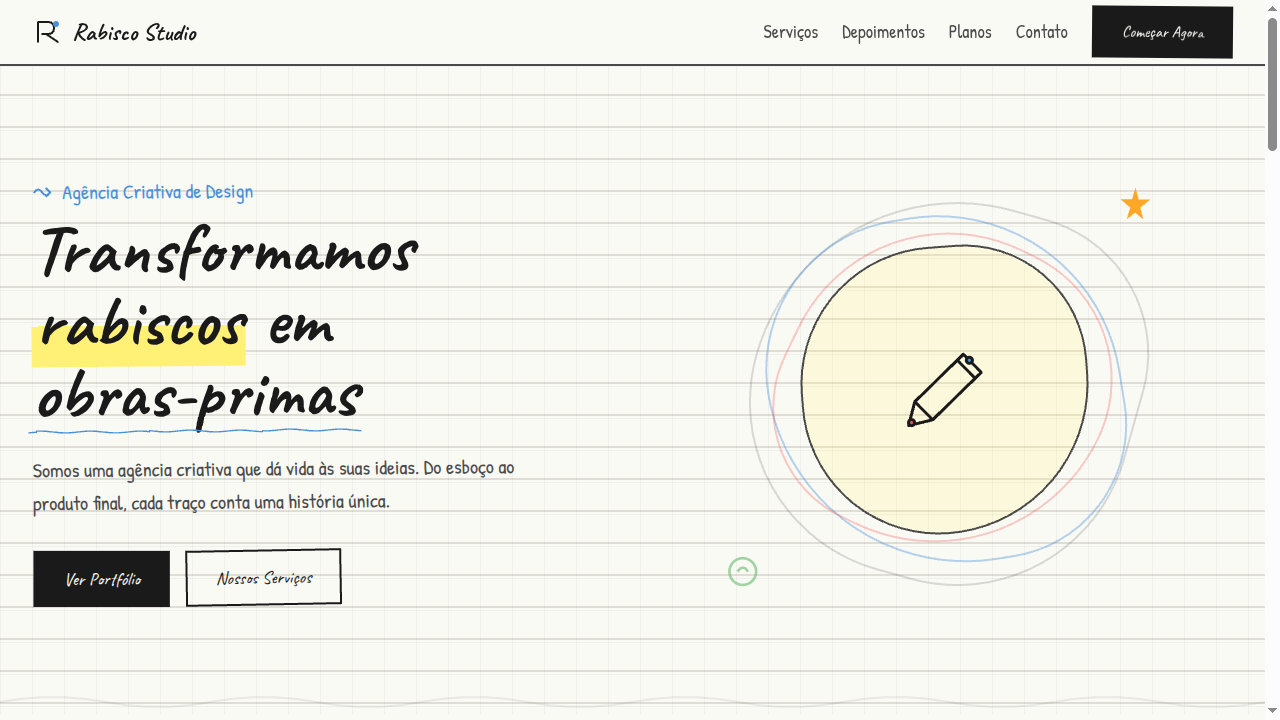Image resolution: width=1280 pixels, height=720 pixels.
Task: Click the underlined obras-primas heading text
Action: pos(199,398)
